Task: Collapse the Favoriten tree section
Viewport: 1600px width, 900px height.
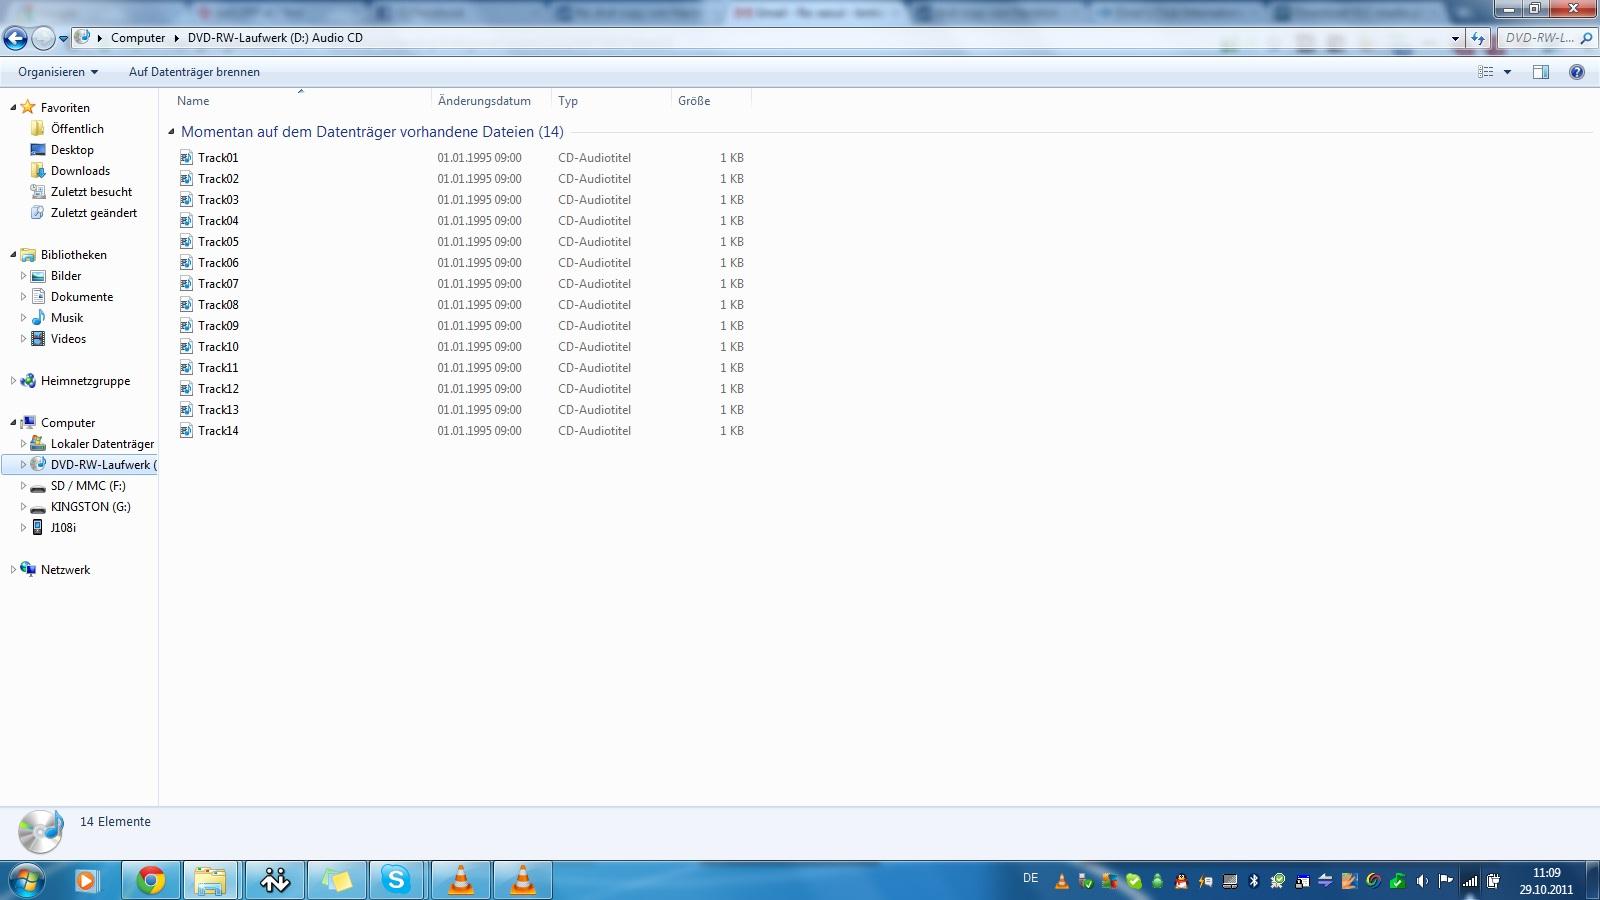Action: click(13, 107)
